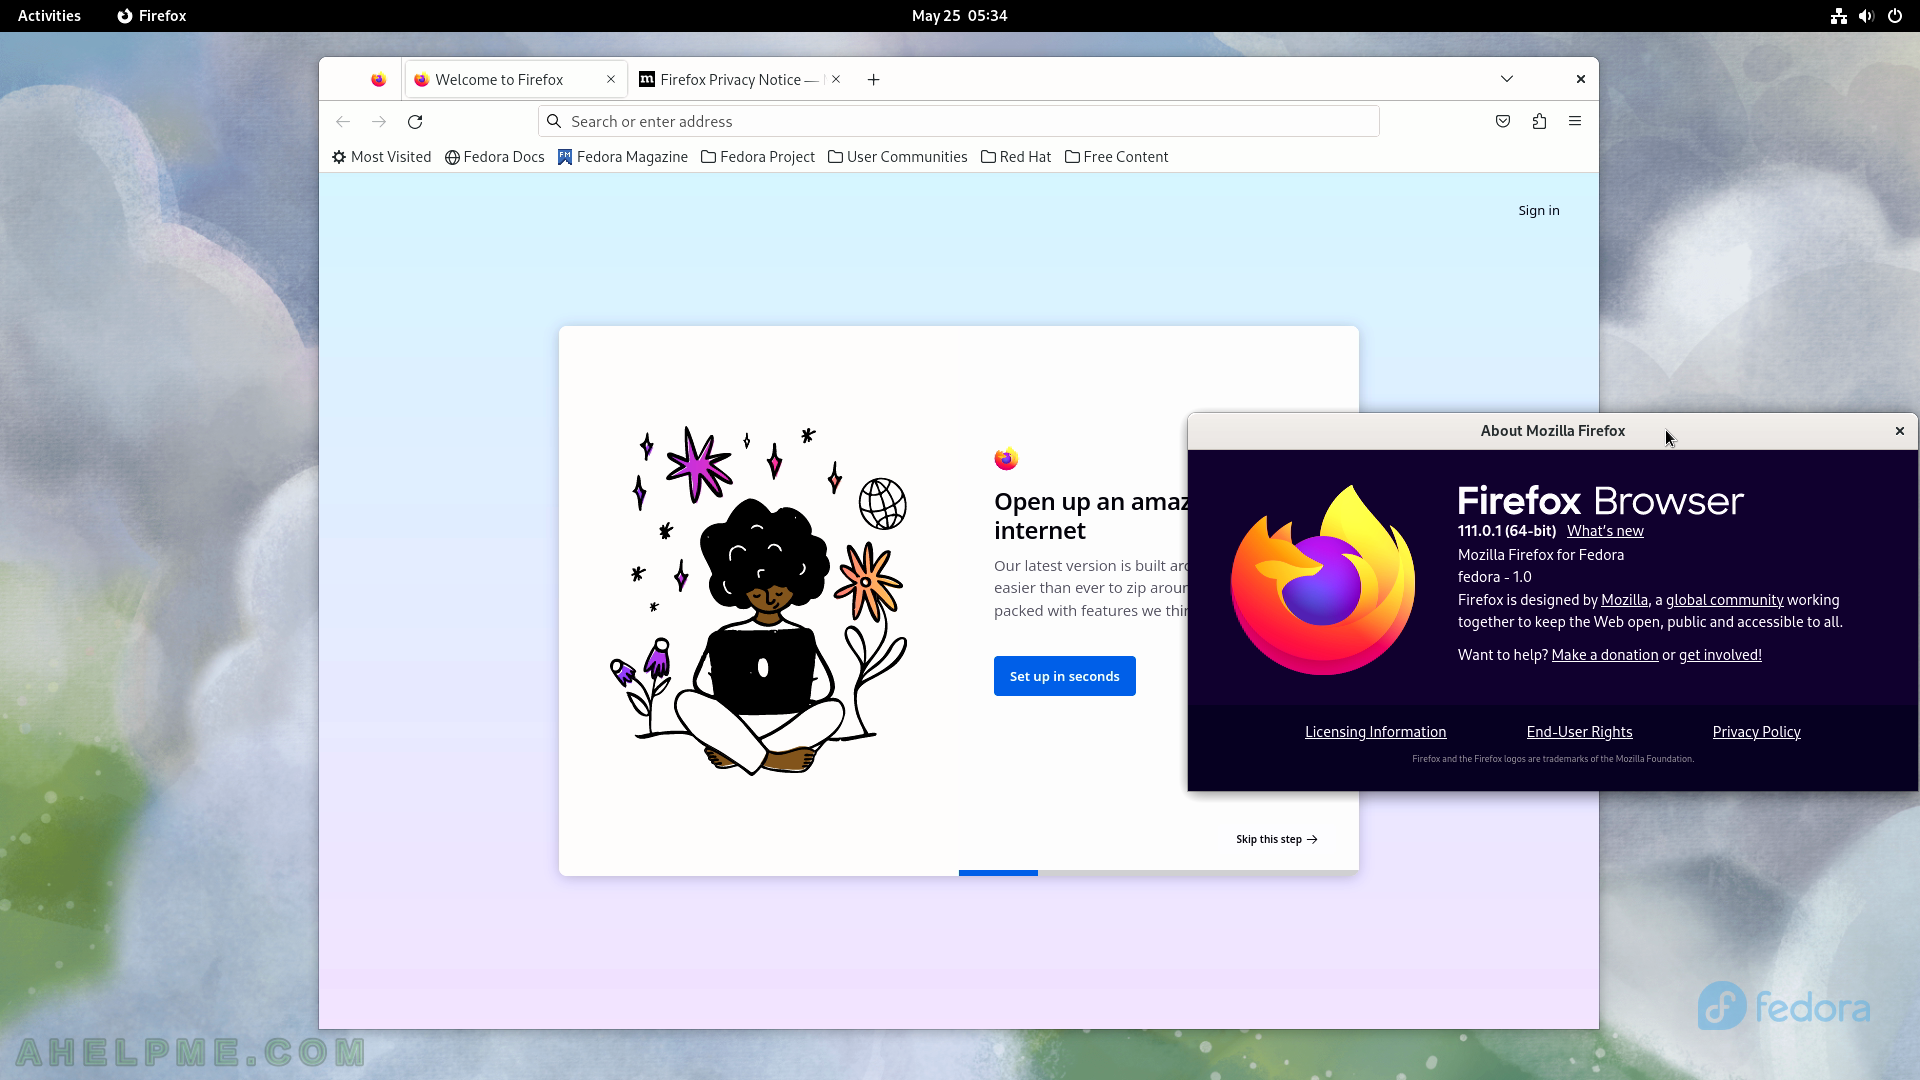
Task: Click get involved! link
Action: (1720, 655)
